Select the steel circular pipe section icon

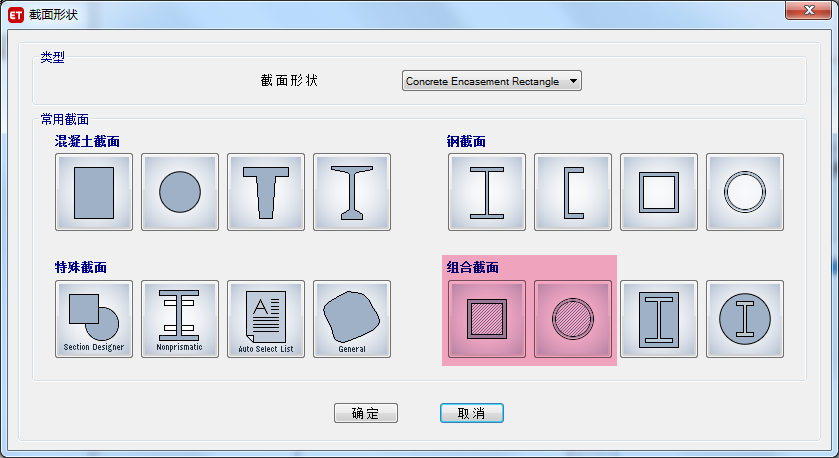click(x=745, y=192)
